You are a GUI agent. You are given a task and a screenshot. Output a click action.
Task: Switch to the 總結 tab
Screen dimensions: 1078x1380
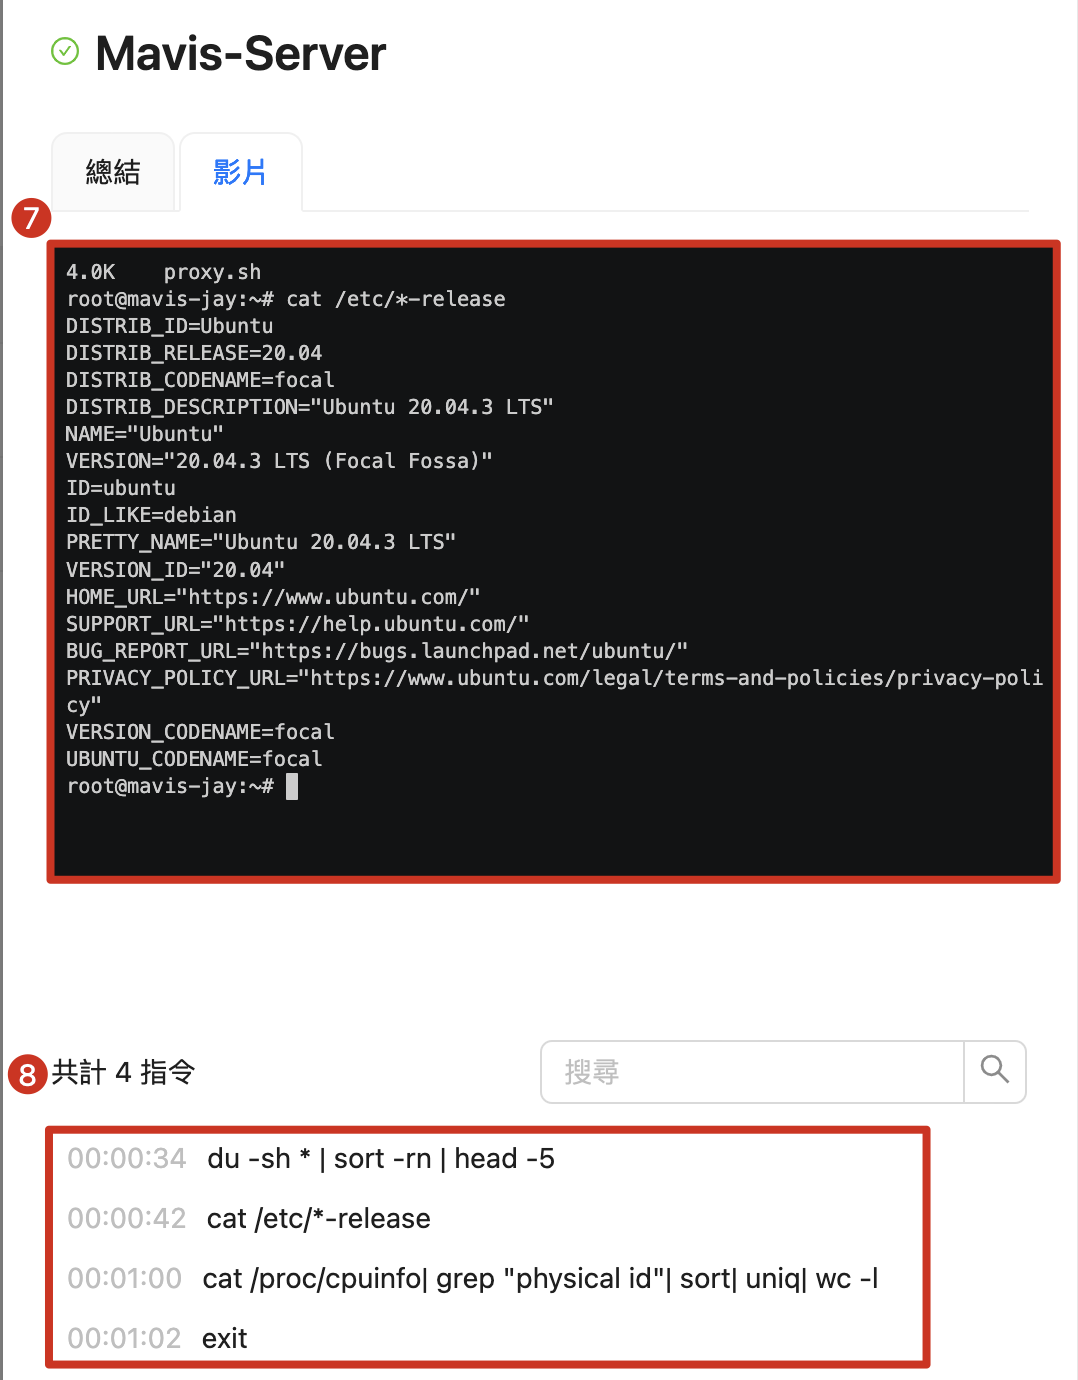113,172
